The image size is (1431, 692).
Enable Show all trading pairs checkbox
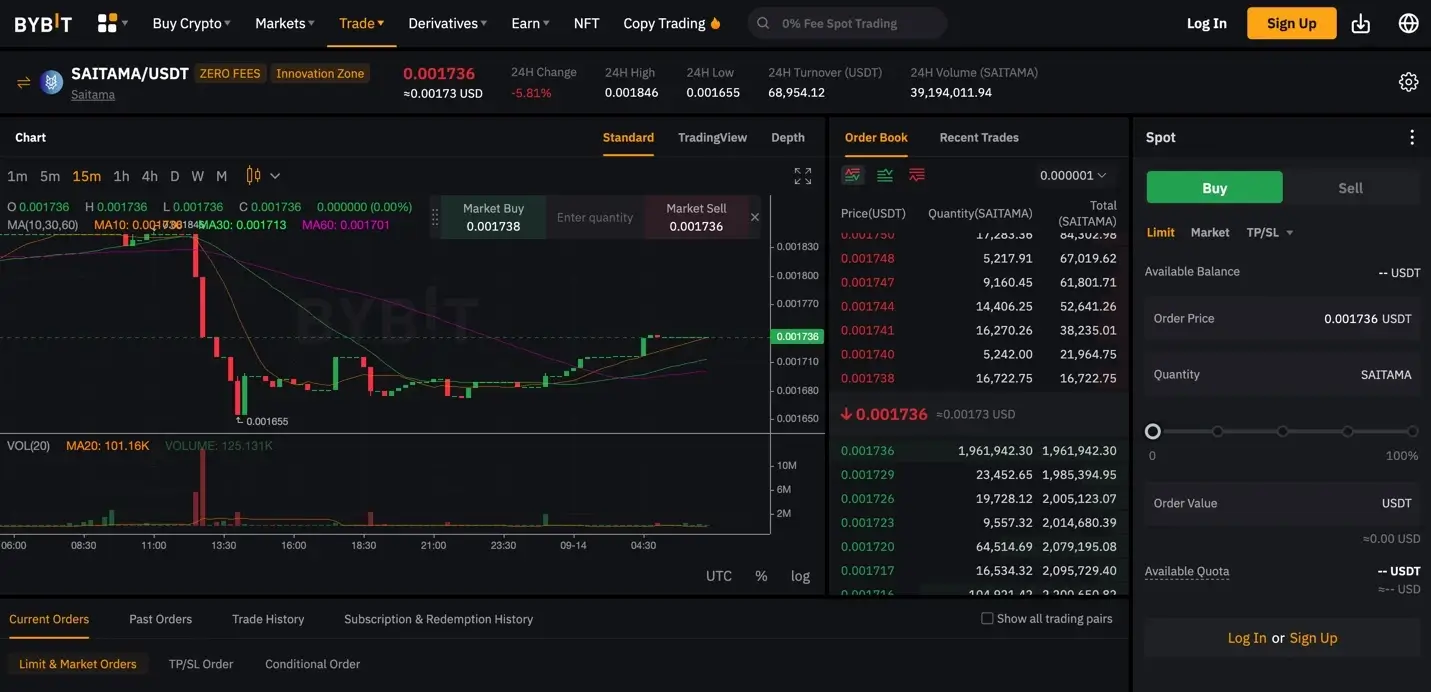pyautogui.click(x=987, y=619)
